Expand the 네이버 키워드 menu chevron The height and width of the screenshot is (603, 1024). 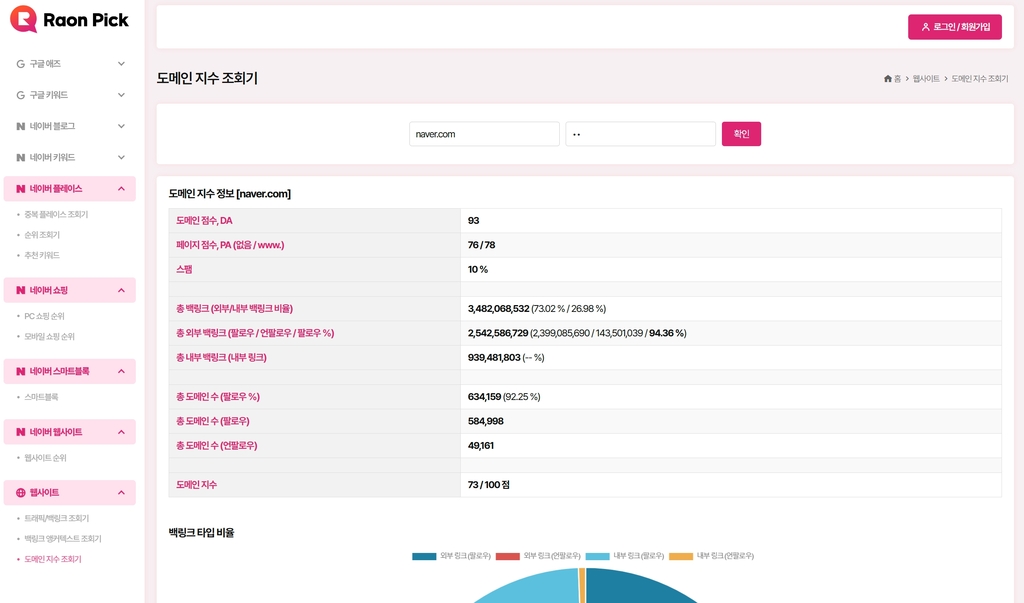[121, 157]
